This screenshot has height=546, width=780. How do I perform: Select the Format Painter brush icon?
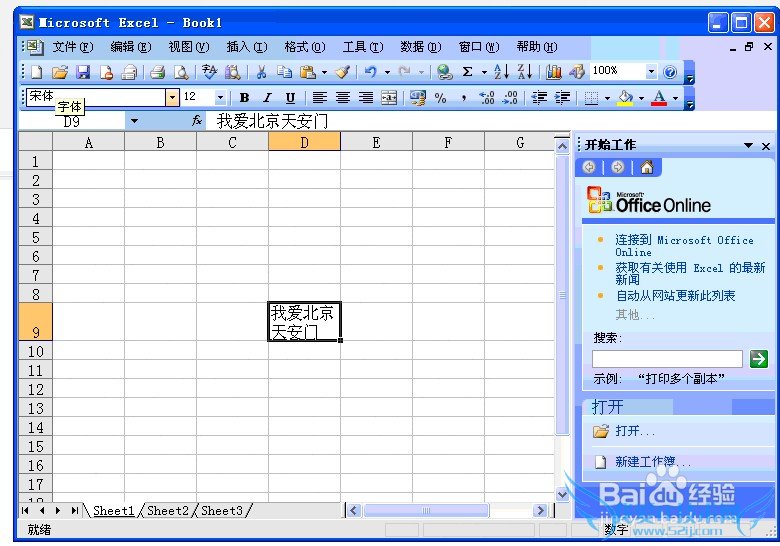coord(342,72)
